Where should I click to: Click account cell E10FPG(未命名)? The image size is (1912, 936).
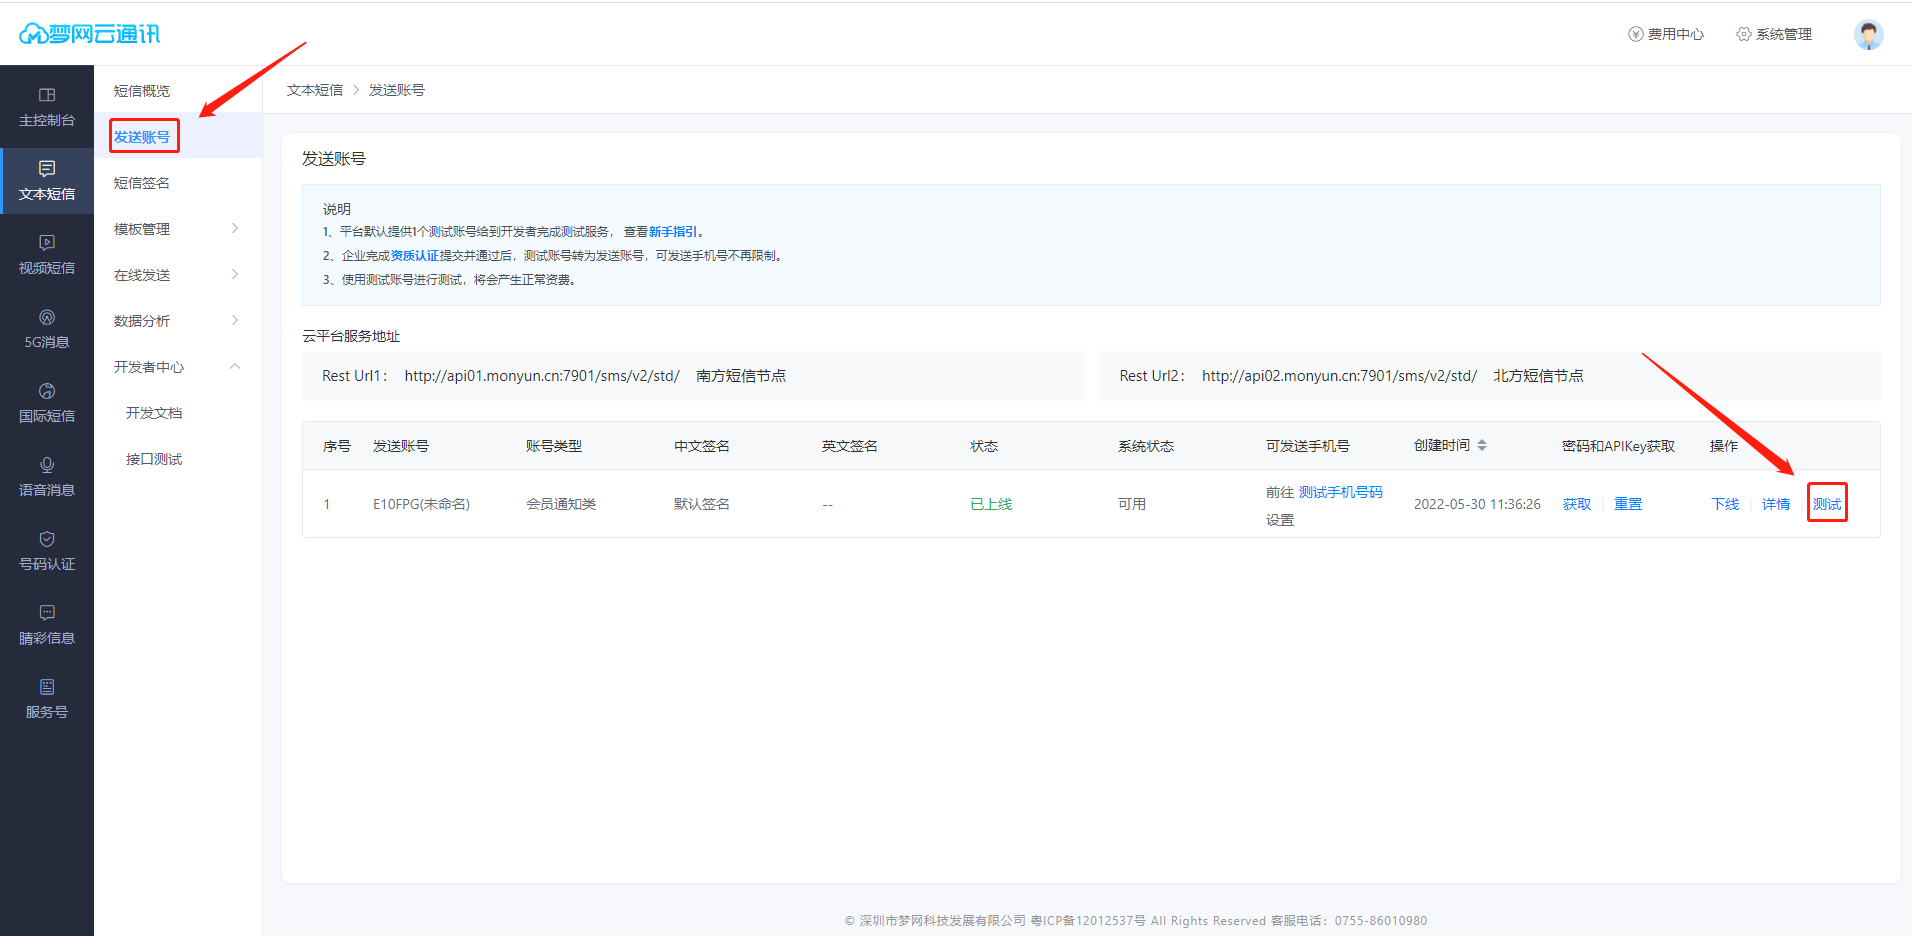point(421,504)
